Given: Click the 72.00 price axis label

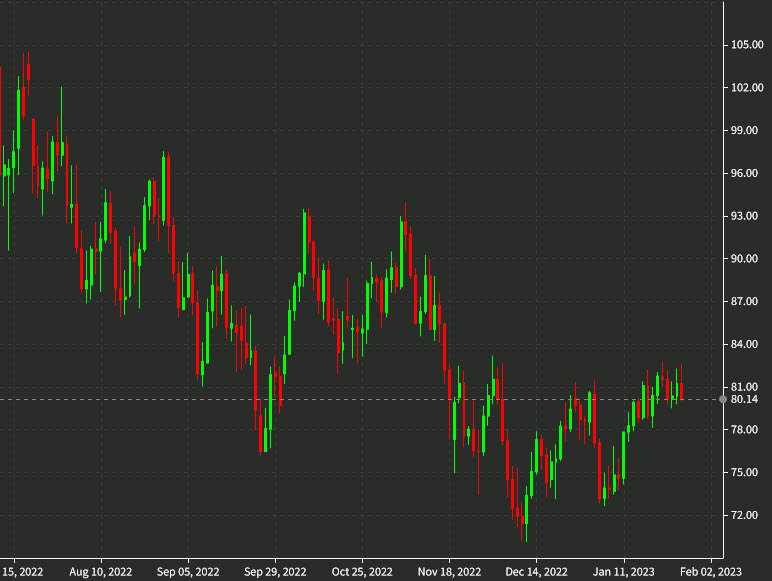Looking at the screenshot, I should click(744, 516).
